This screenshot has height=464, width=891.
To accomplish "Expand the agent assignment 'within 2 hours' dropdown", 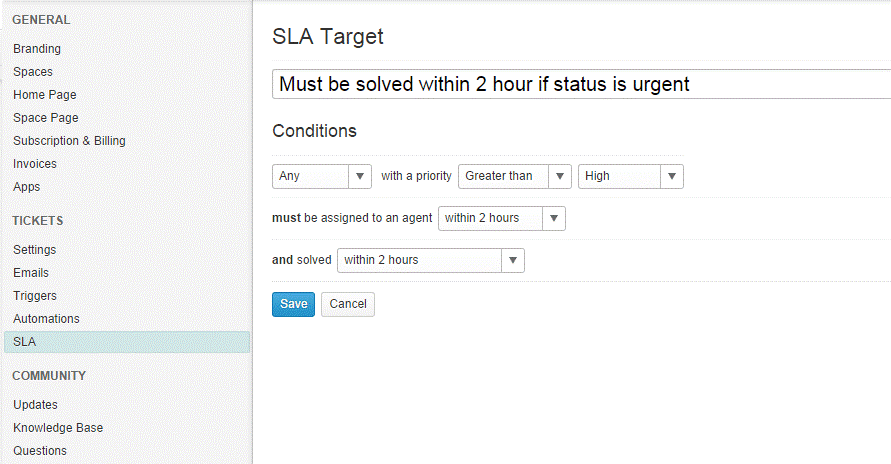I will pyautogui.click(x=501, y=218).
